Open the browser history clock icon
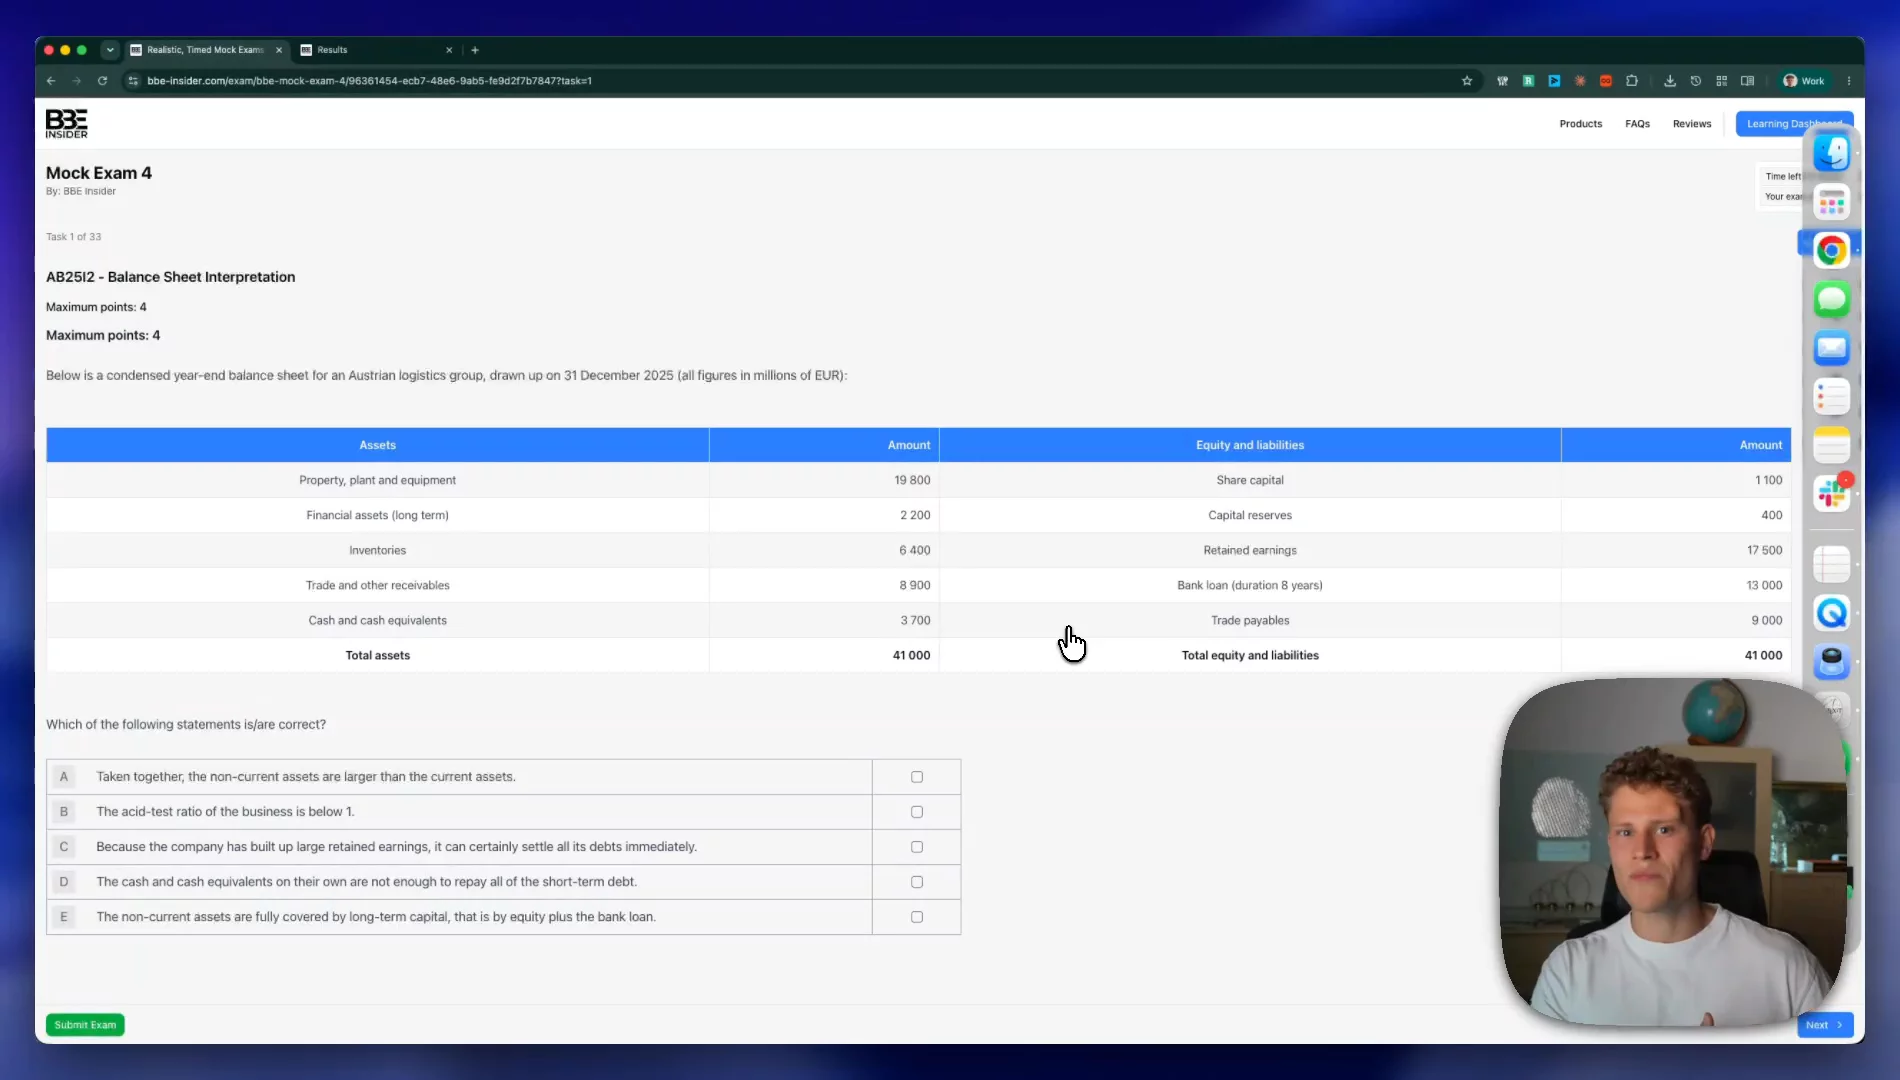Viewport: 1900px width, 1080px height. pos(1696,81)
